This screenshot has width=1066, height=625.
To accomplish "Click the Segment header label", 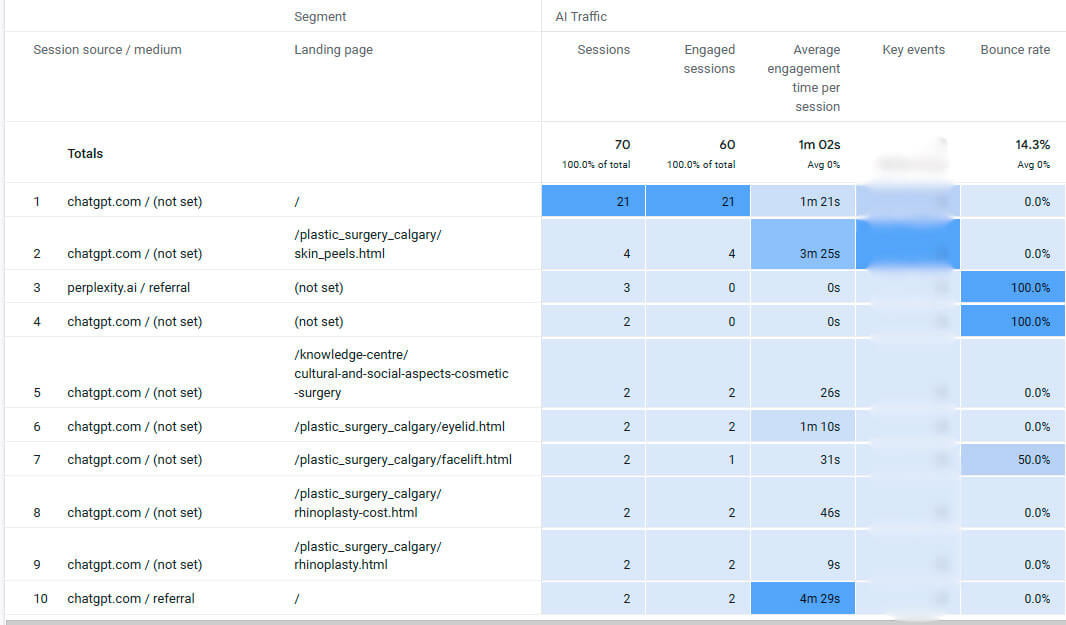I will pos(320,16).
